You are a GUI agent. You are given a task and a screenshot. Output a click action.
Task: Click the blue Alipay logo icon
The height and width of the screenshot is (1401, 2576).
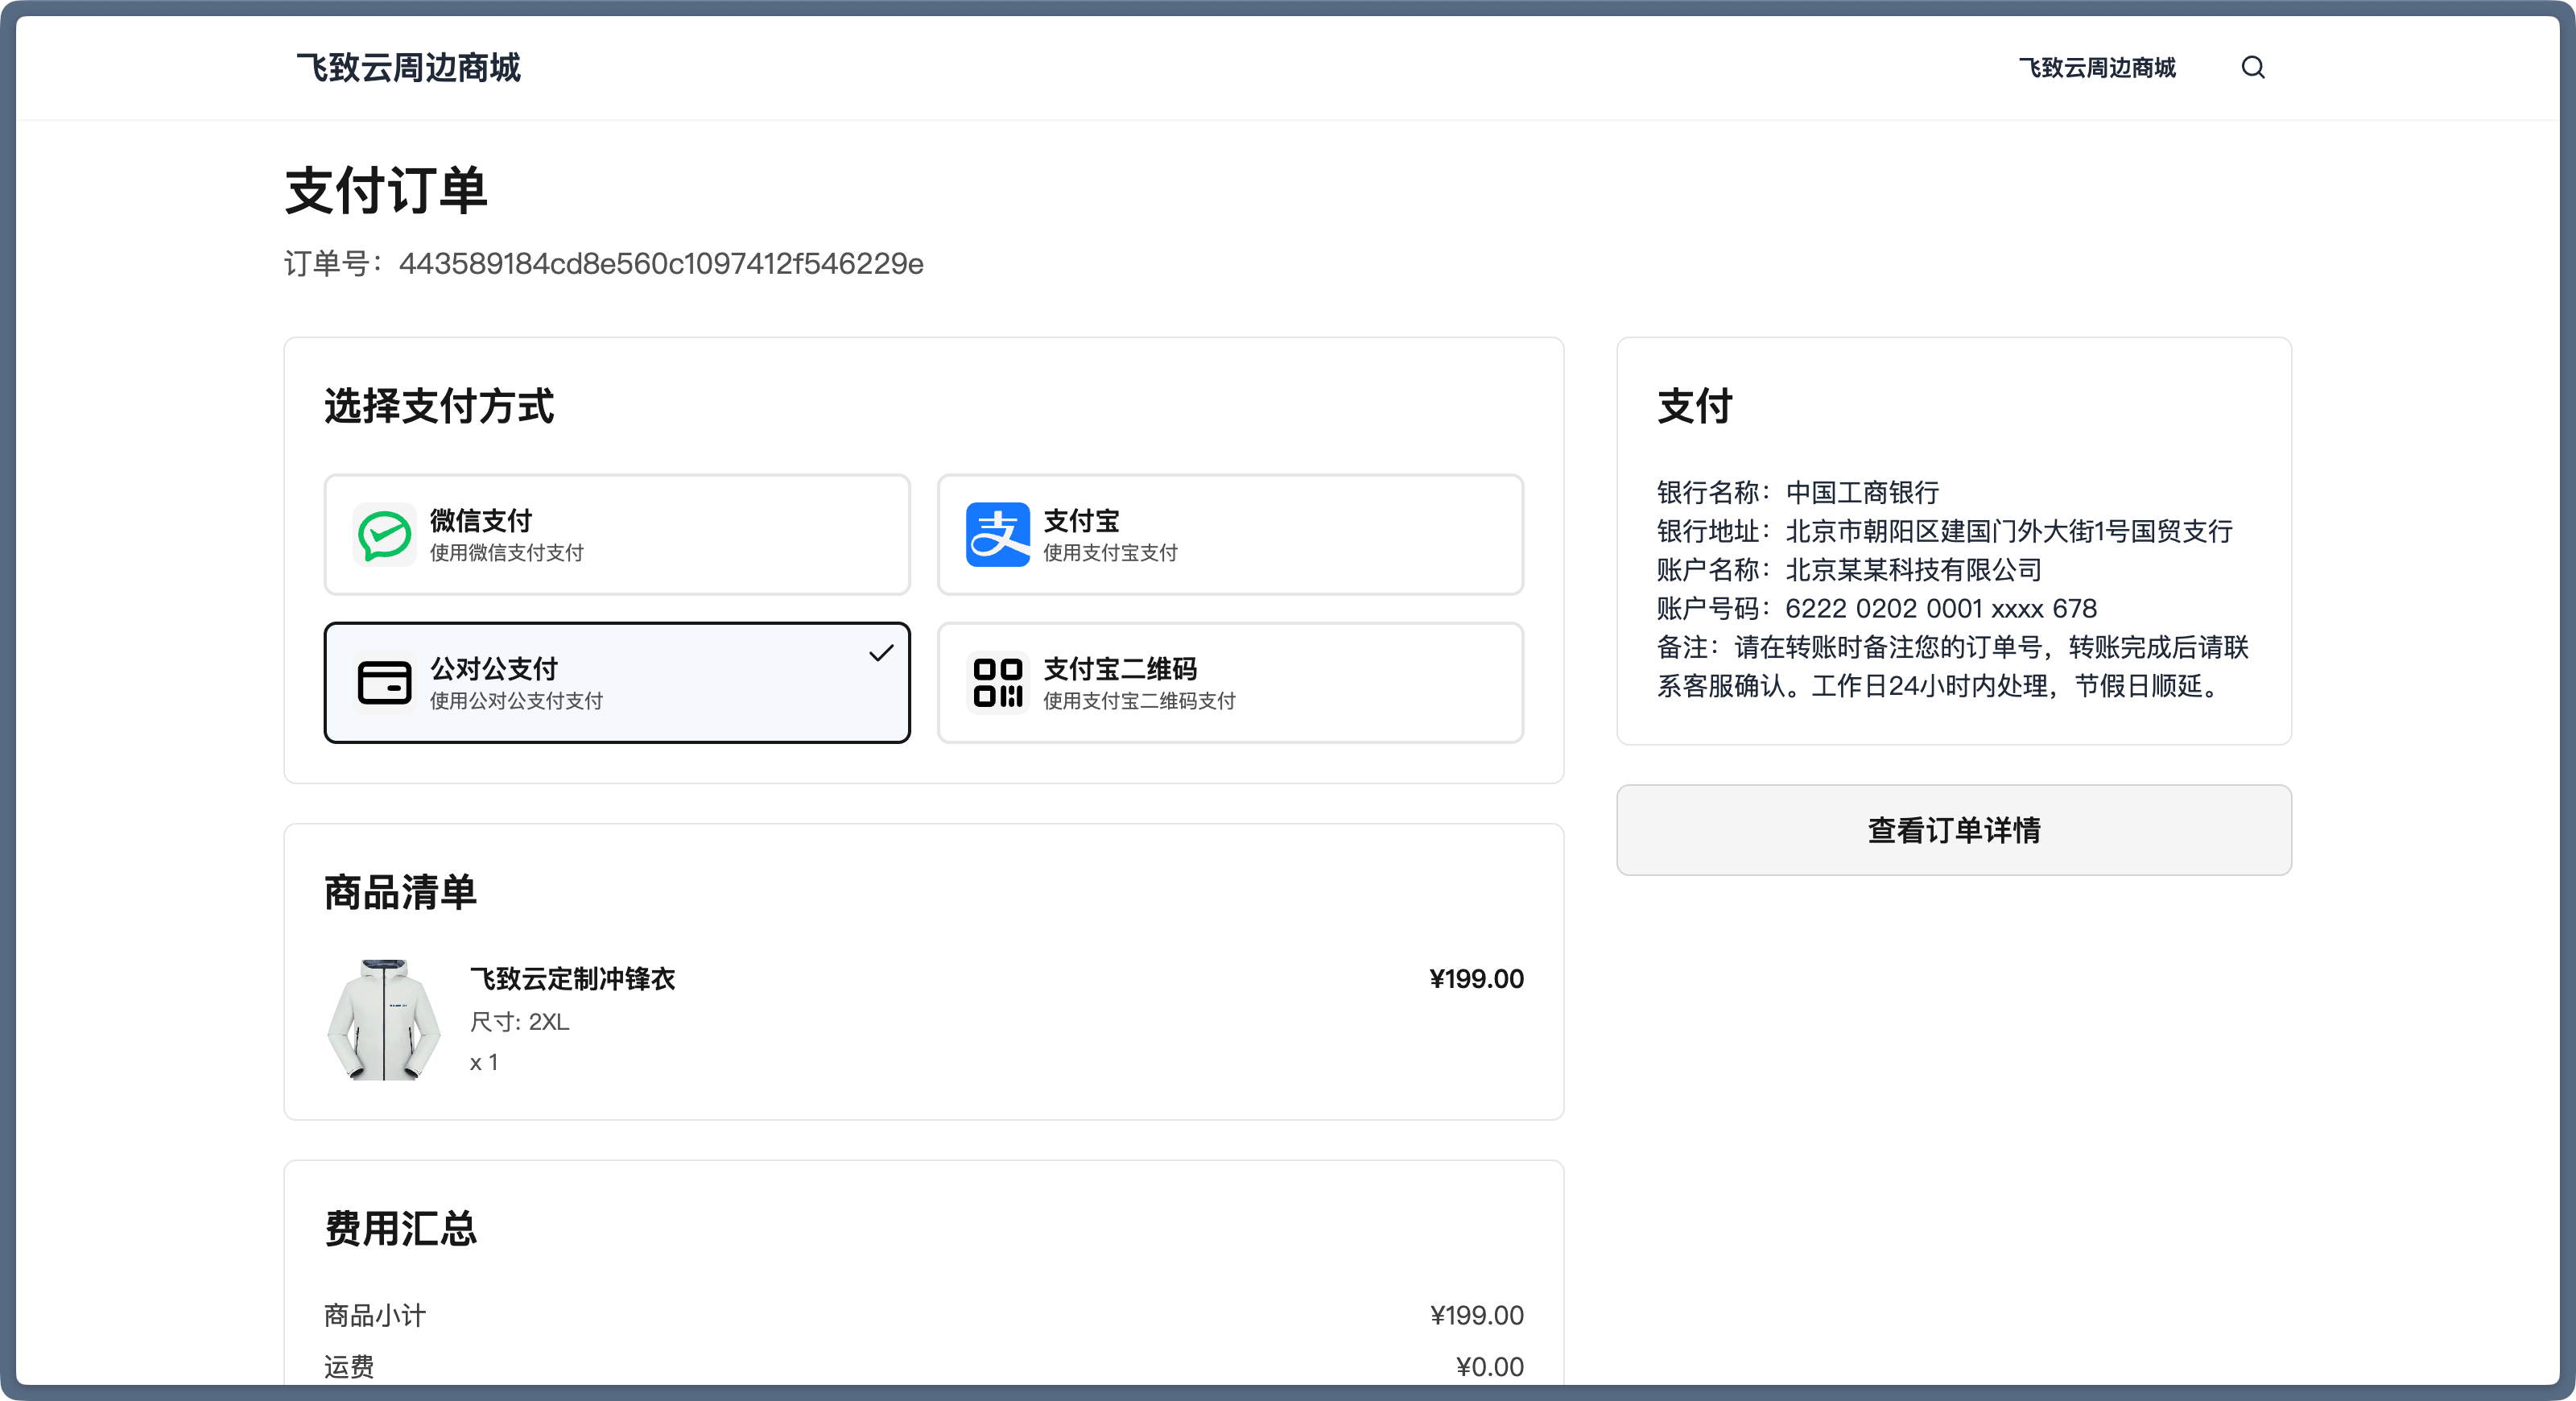coord(997,535)
